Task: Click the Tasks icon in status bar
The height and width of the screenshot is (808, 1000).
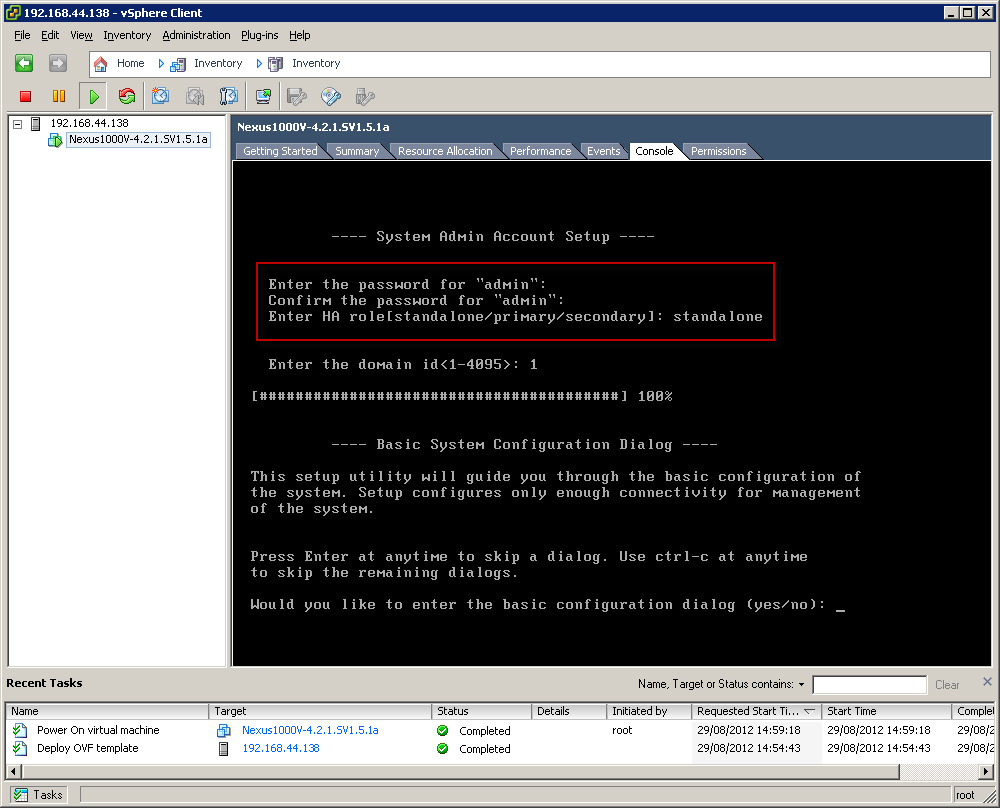Action: click(21, 795)
